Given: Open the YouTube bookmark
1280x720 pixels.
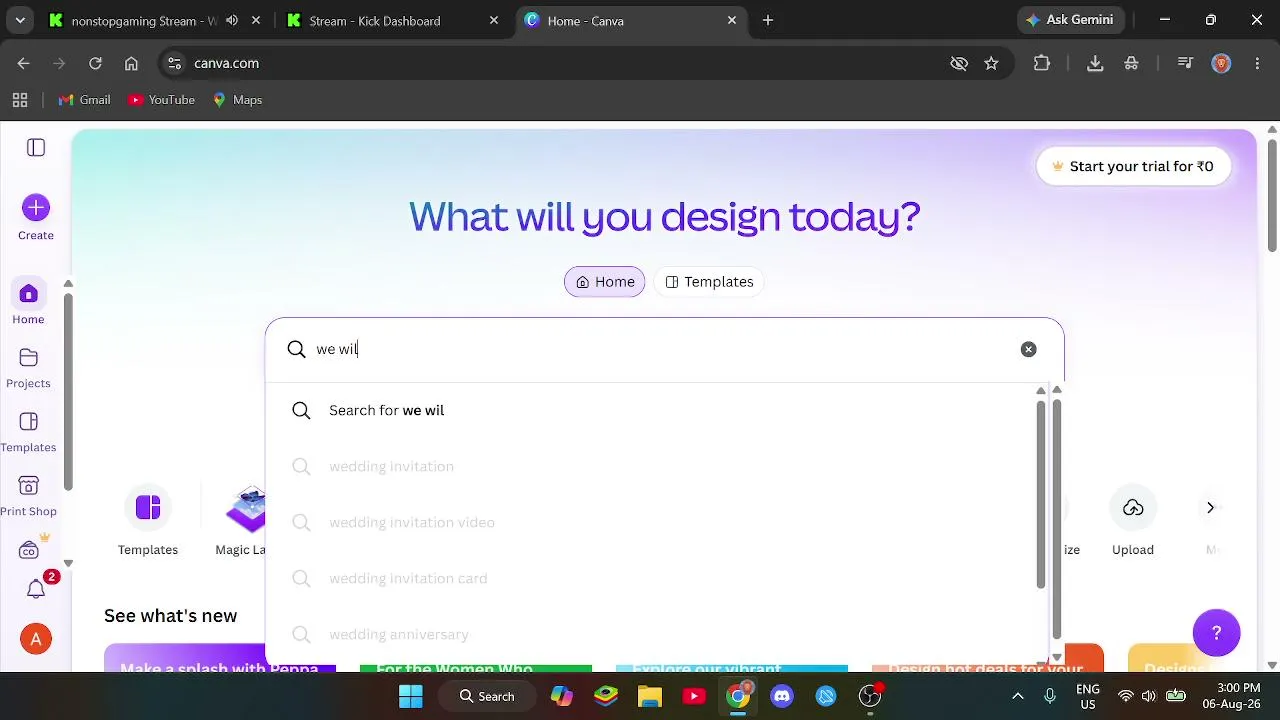Looking at the screenshot, I should [161, 100].
